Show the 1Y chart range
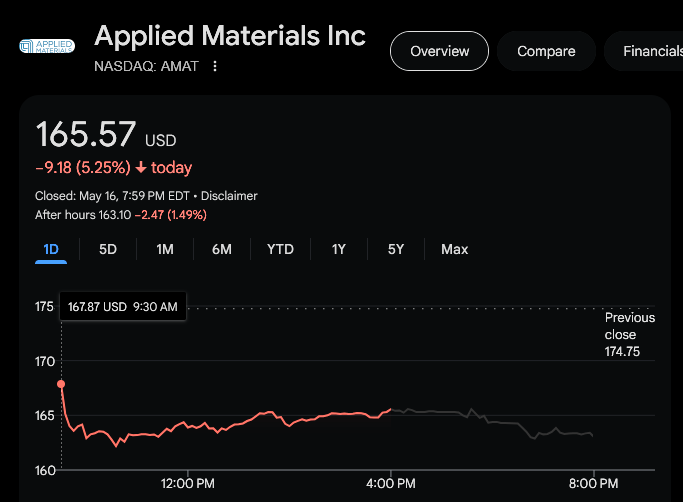Viewport: 683px width, 502px height. 338,249
